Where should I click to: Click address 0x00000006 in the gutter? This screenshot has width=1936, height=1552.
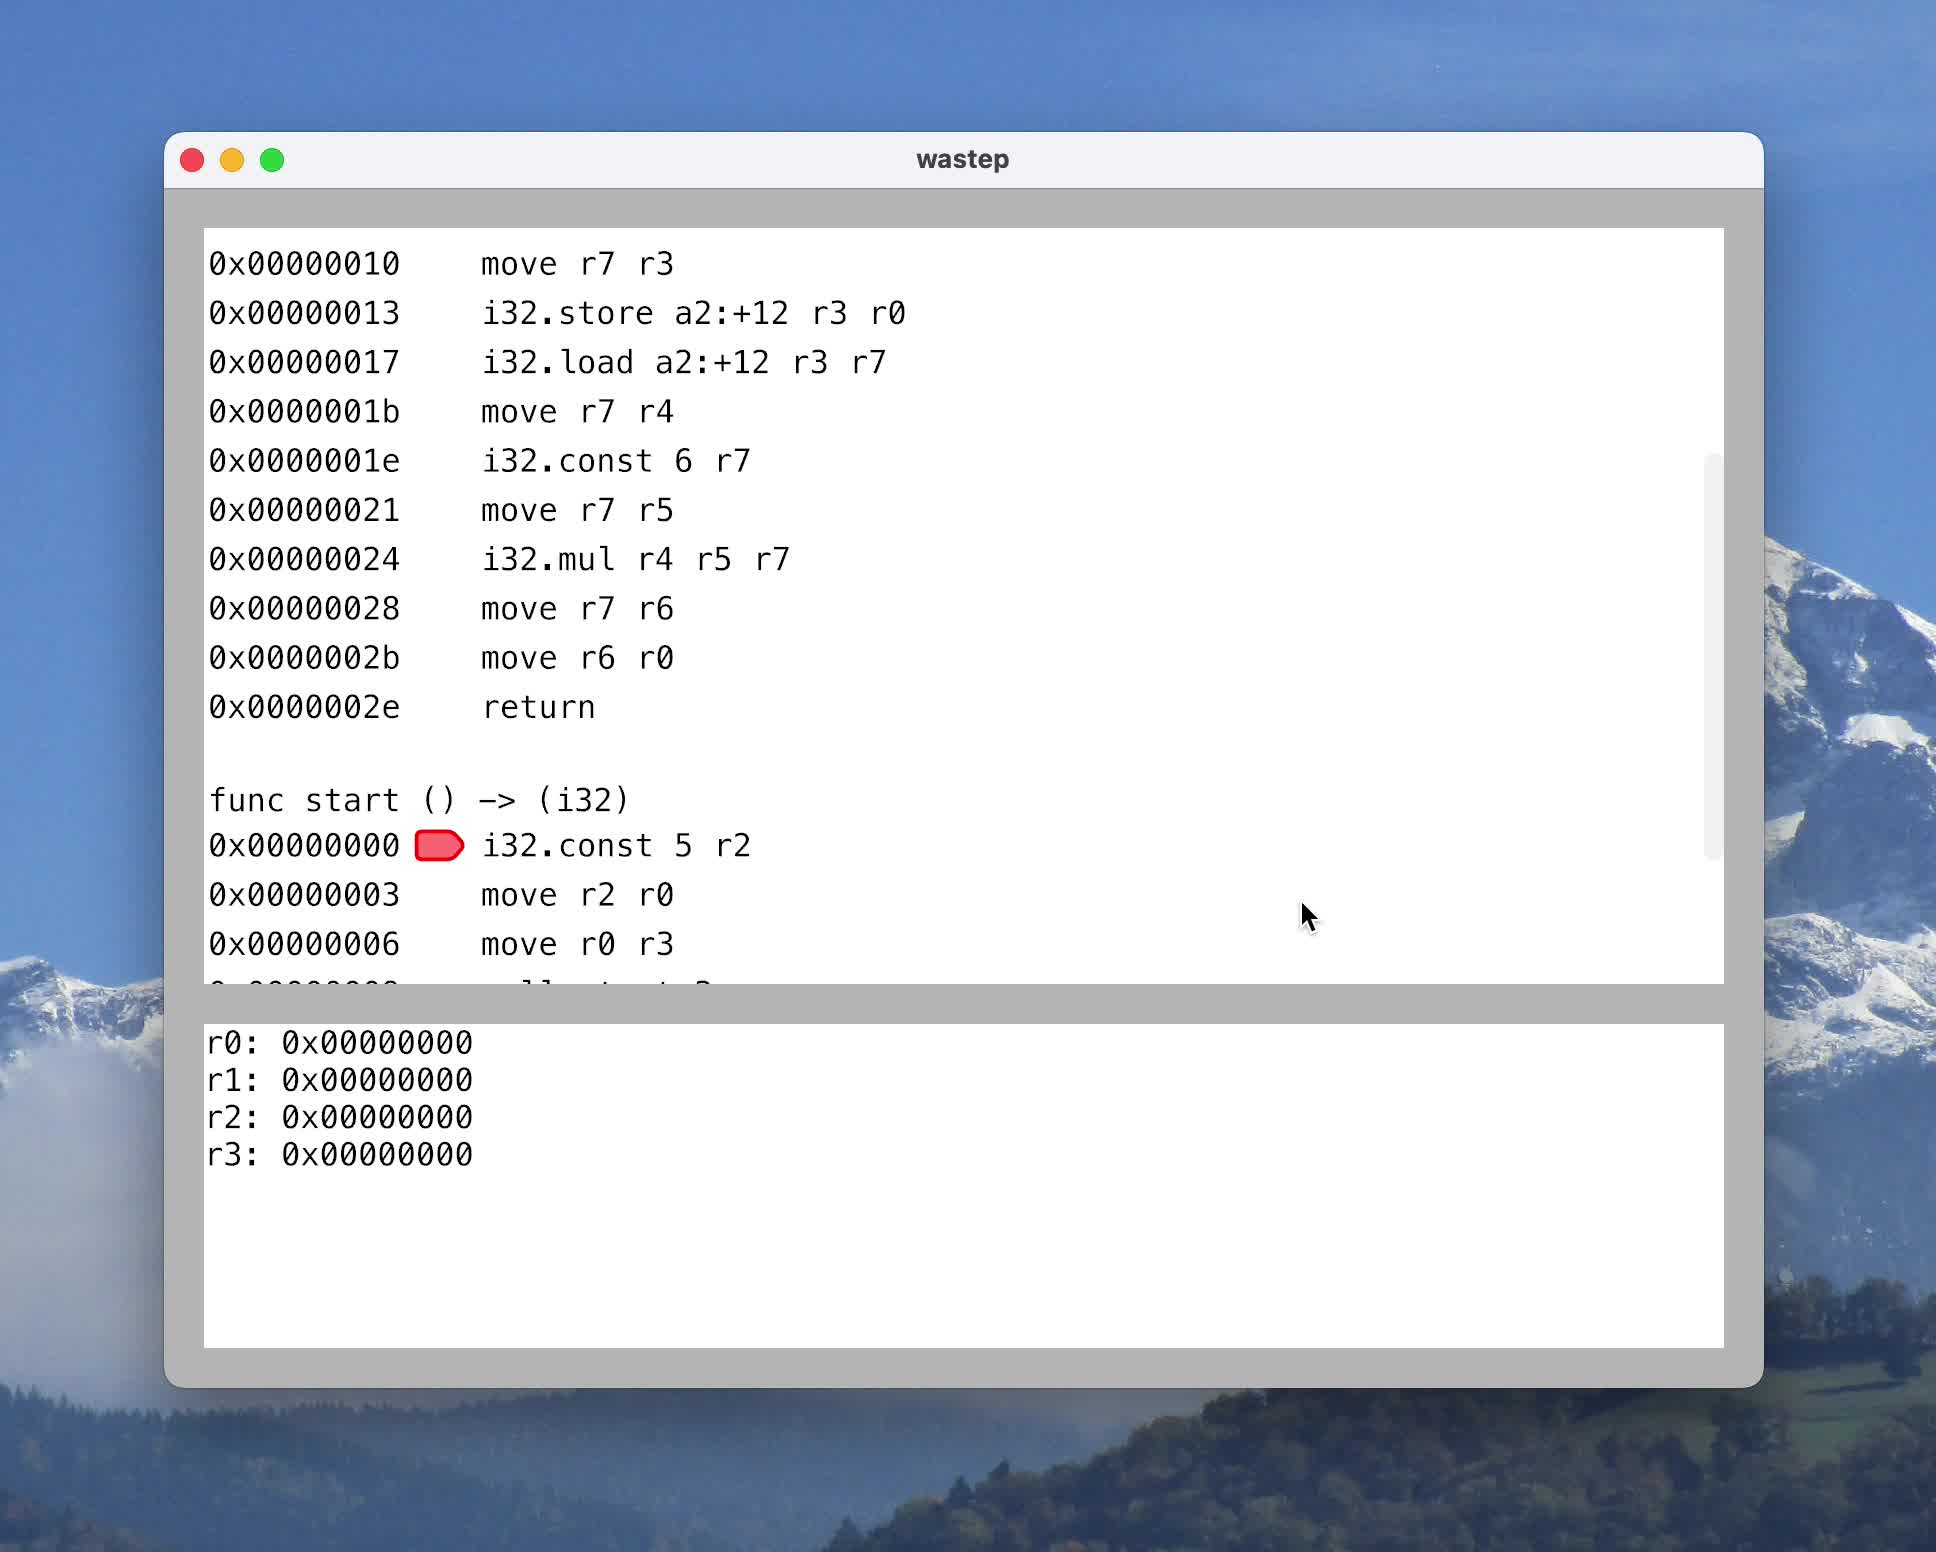[x=304, y=944]
